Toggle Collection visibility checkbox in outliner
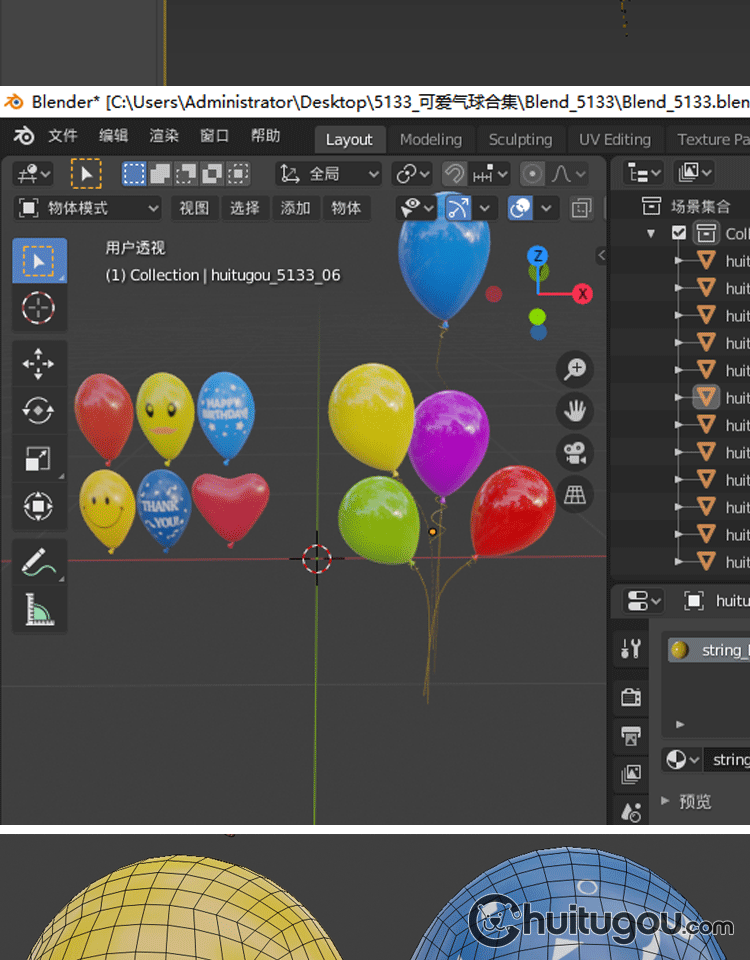This screenshot has width=750, height=960. [680, 233]
